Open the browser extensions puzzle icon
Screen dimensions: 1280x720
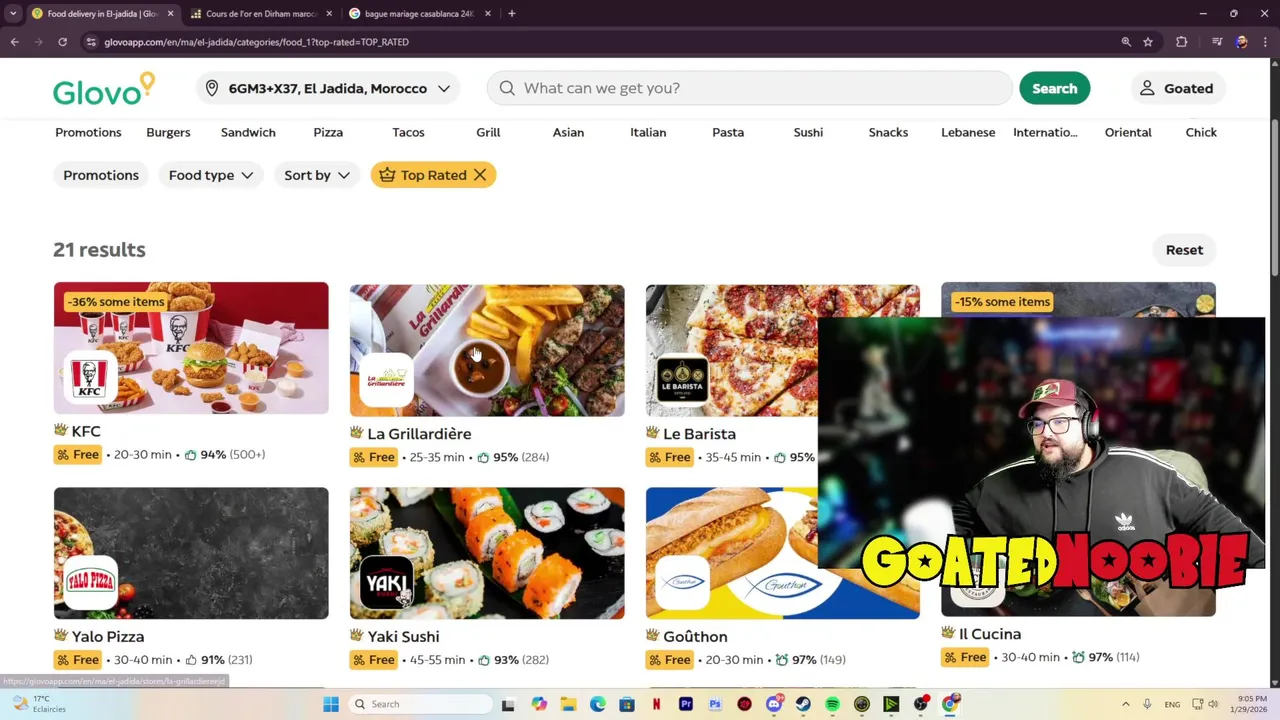pyautogui.click(x=1182, y=42)
